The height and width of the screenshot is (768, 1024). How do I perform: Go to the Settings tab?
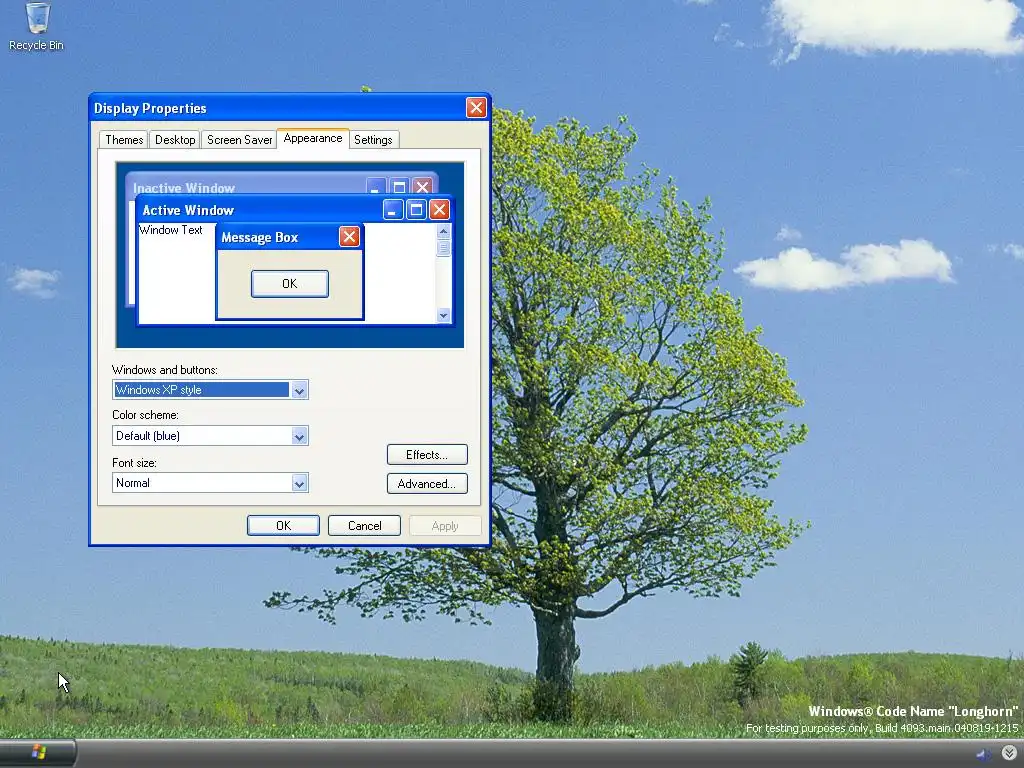click(373, 140)
